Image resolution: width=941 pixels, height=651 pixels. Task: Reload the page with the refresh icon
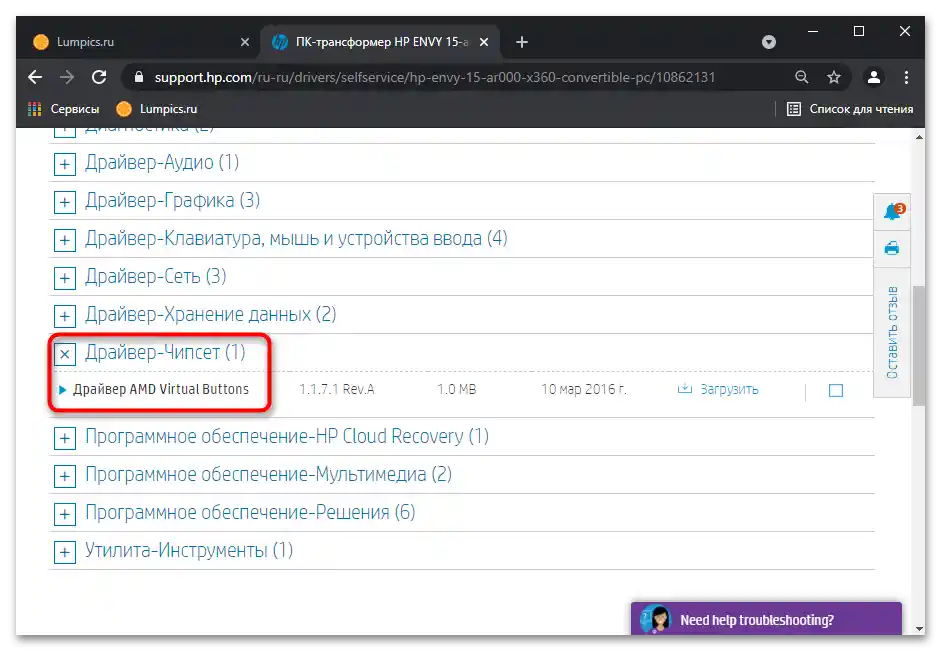pos(99,77)
